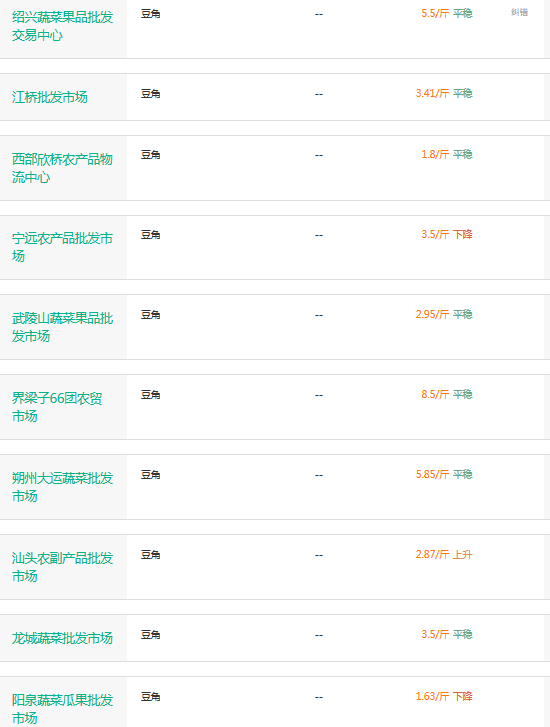This screenshot has width=550, height=727.
Task: Open the 绍兴蔬菜果品批发交易中心 market link
Action: coord(63,26)
